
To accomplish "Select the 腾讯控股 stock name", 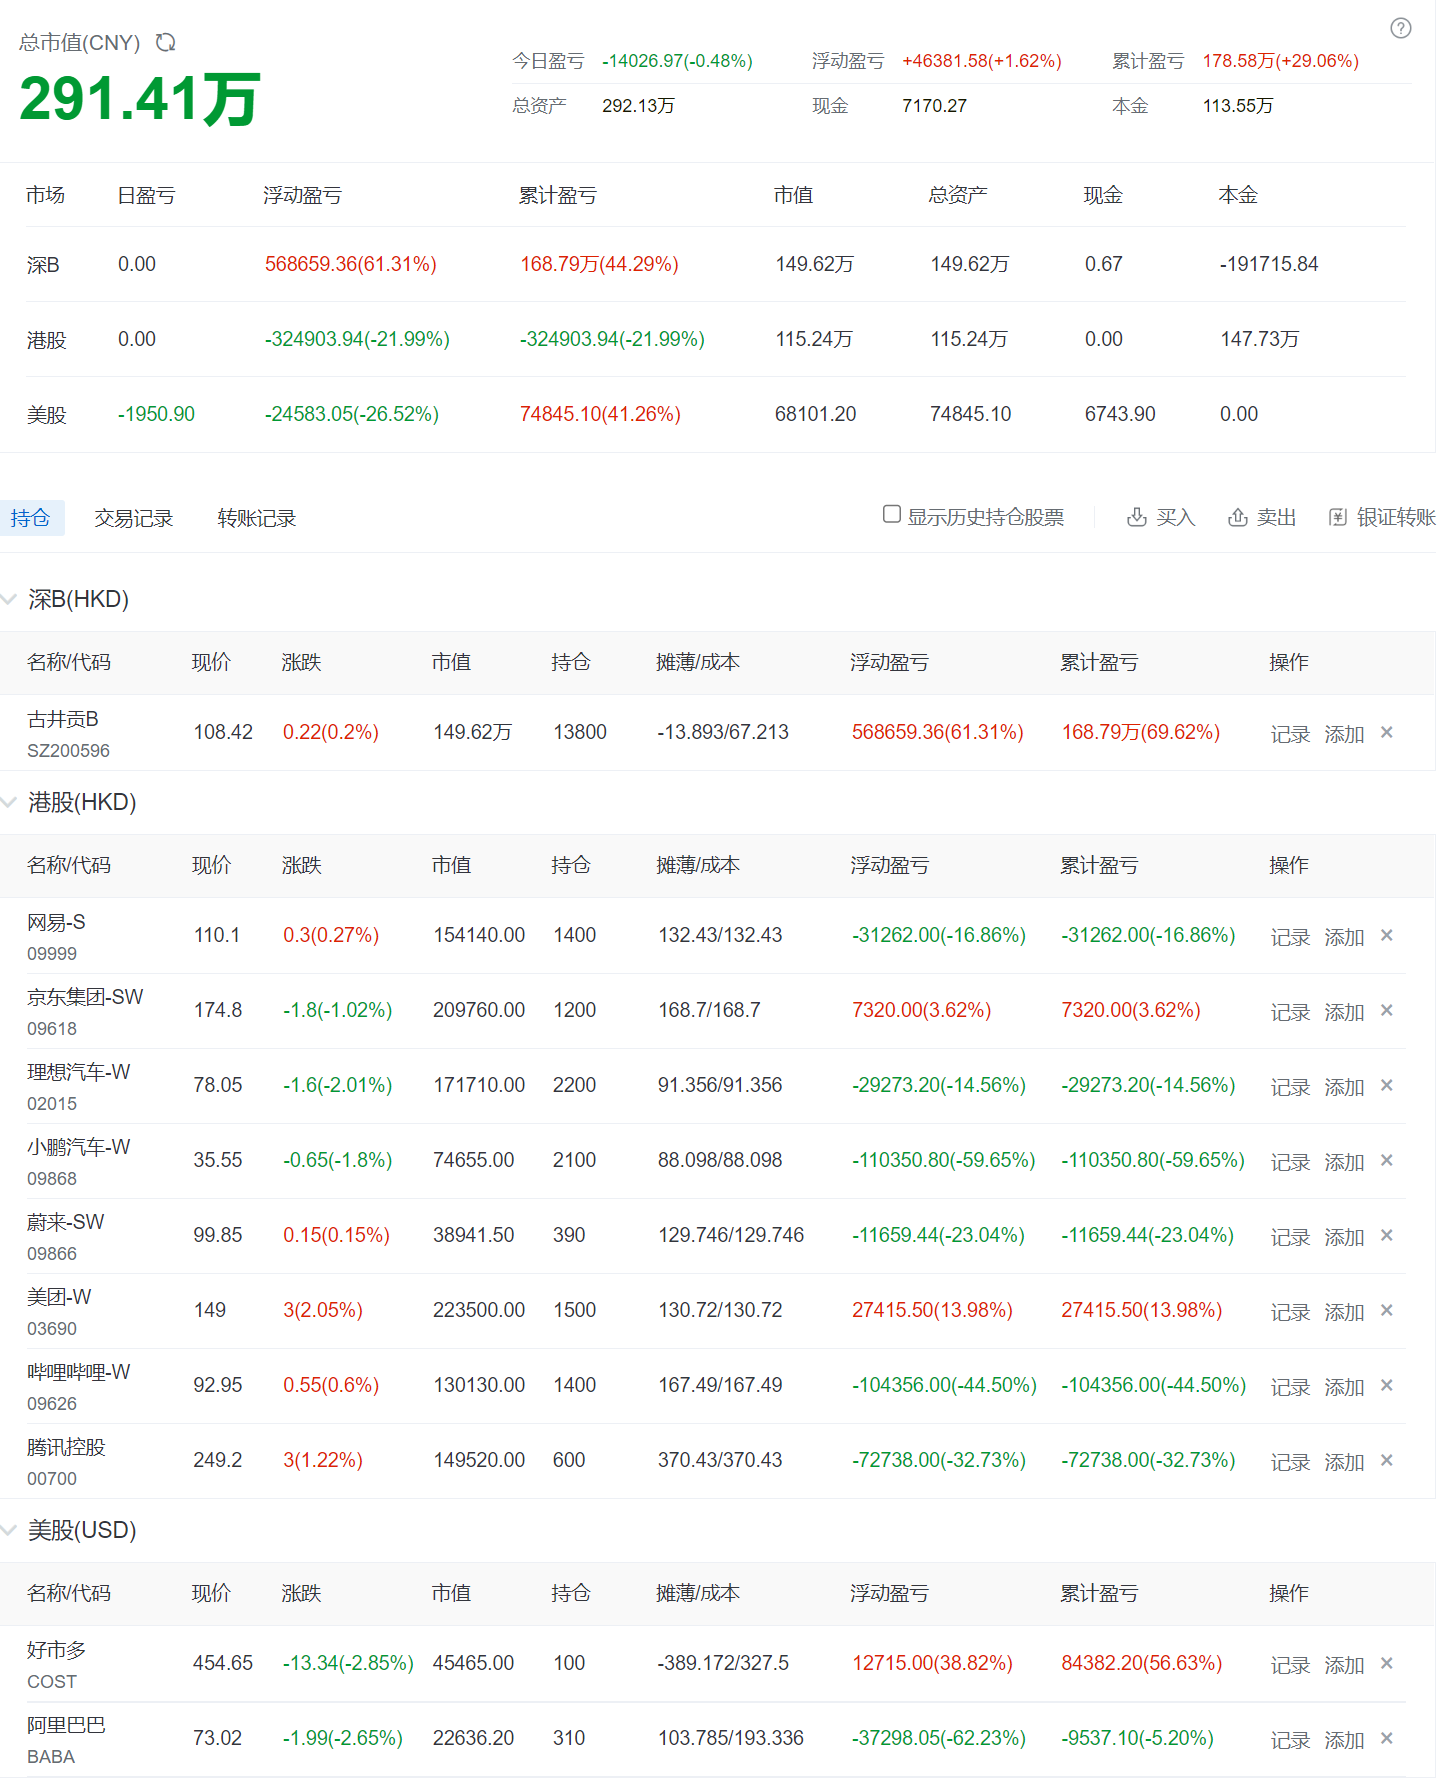I will coord(66,1447).
